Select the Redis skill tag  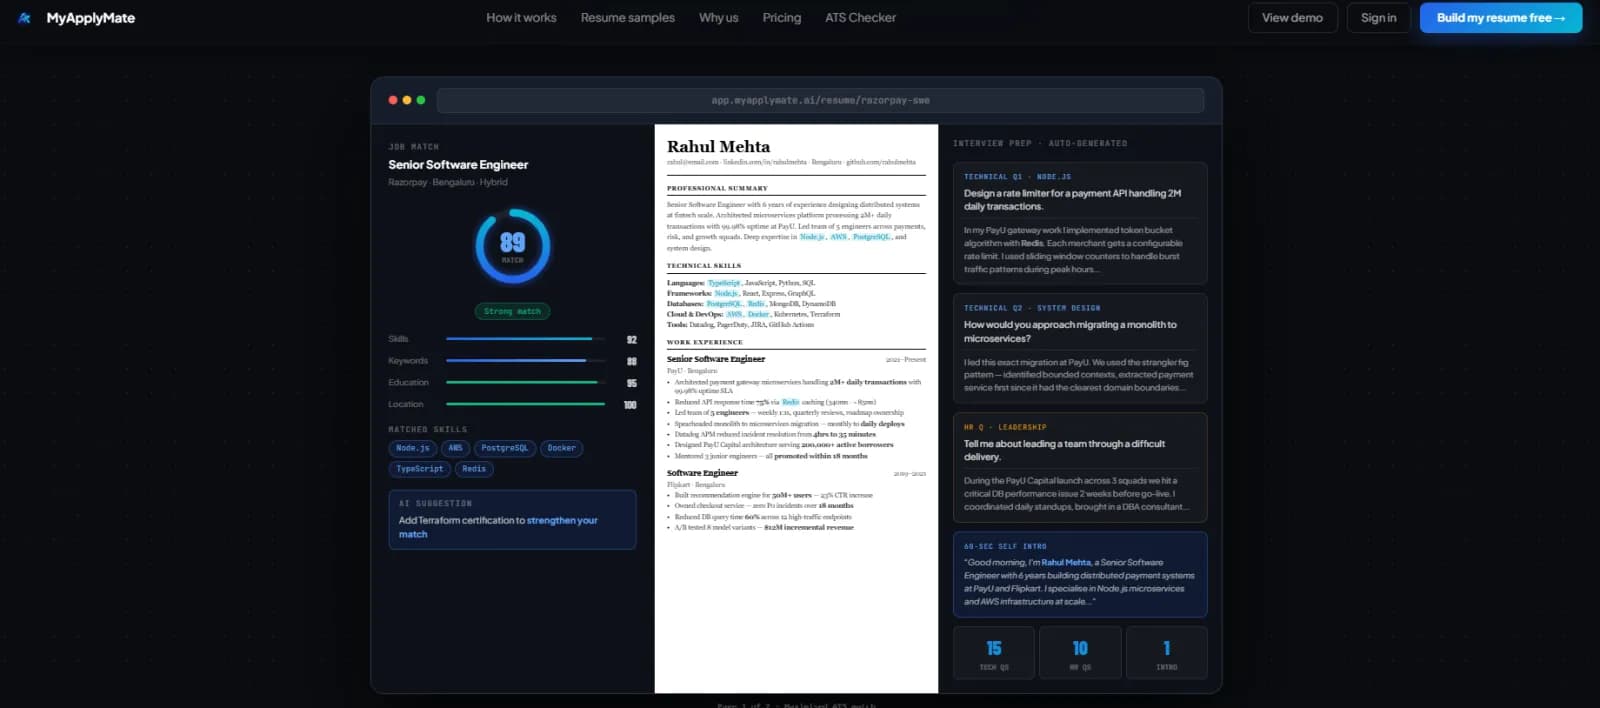click(x=474, y=469)
